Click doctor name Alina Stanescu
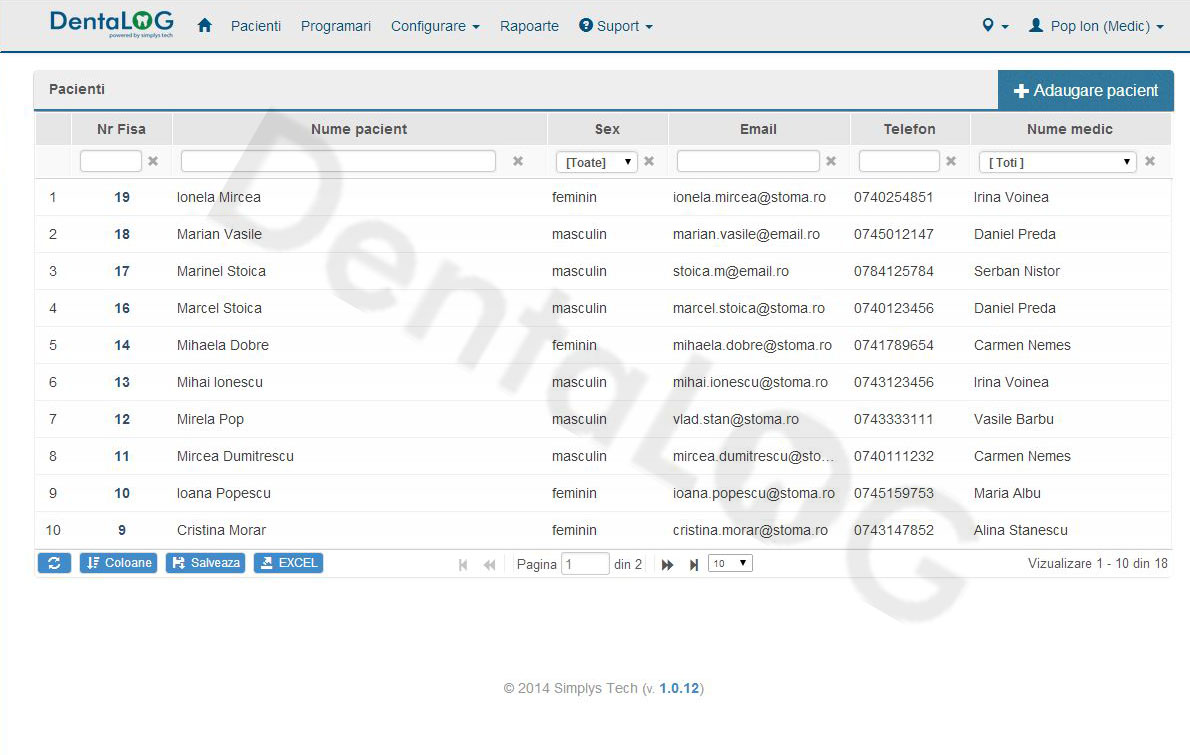 click(1021, 530)
